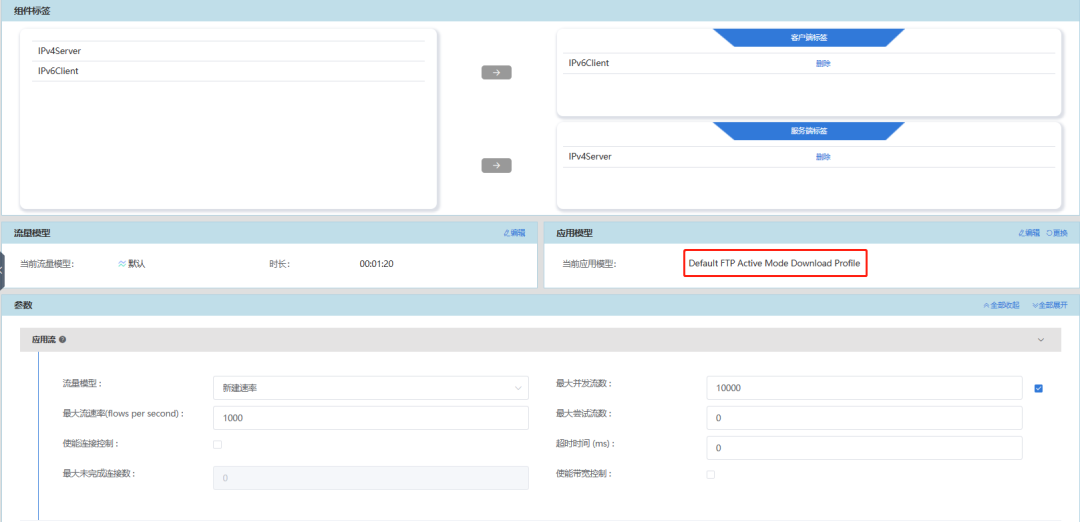The height and width of the screenshot is (522, 1080).
Task: Click 删除 link next to IPv4Server
Action: click(823, 157)
